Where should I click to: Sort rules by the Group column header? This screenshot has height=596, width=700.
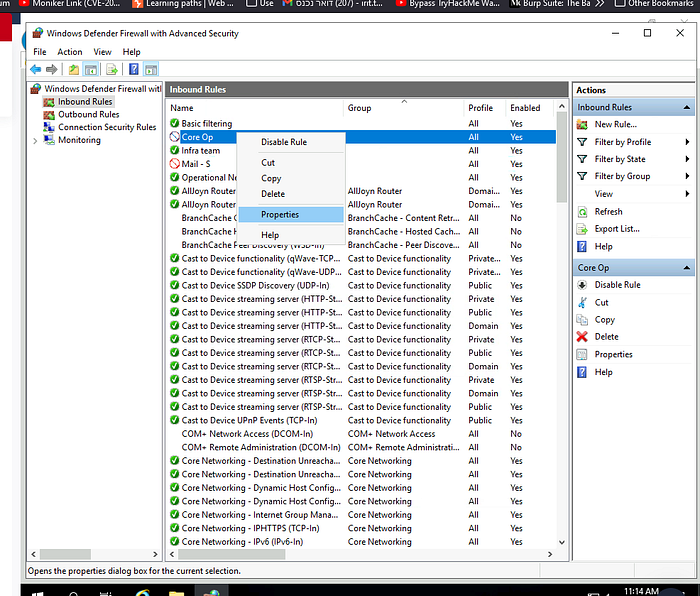tap(404, 108)
